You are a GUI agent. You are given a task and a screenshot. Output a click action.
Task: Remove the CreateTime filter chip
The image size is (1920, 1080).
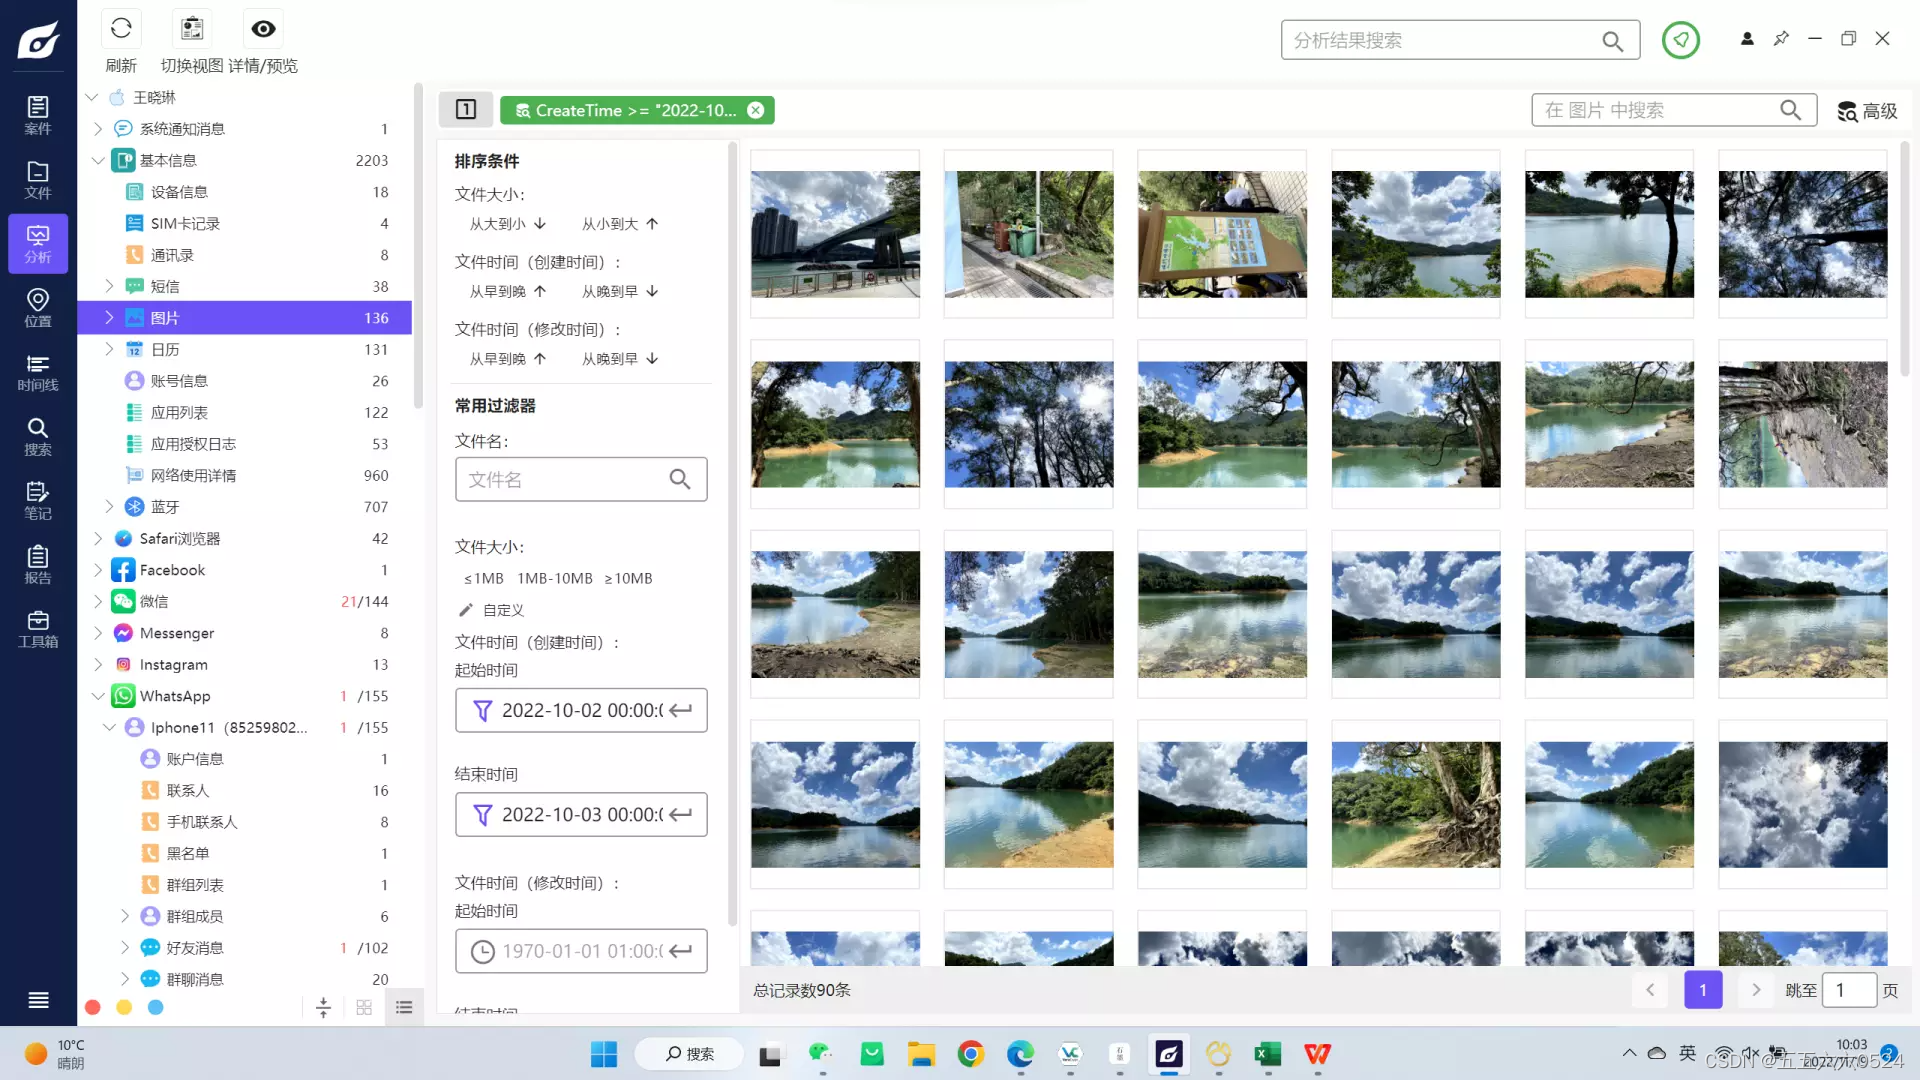click(x=756, y=111)
